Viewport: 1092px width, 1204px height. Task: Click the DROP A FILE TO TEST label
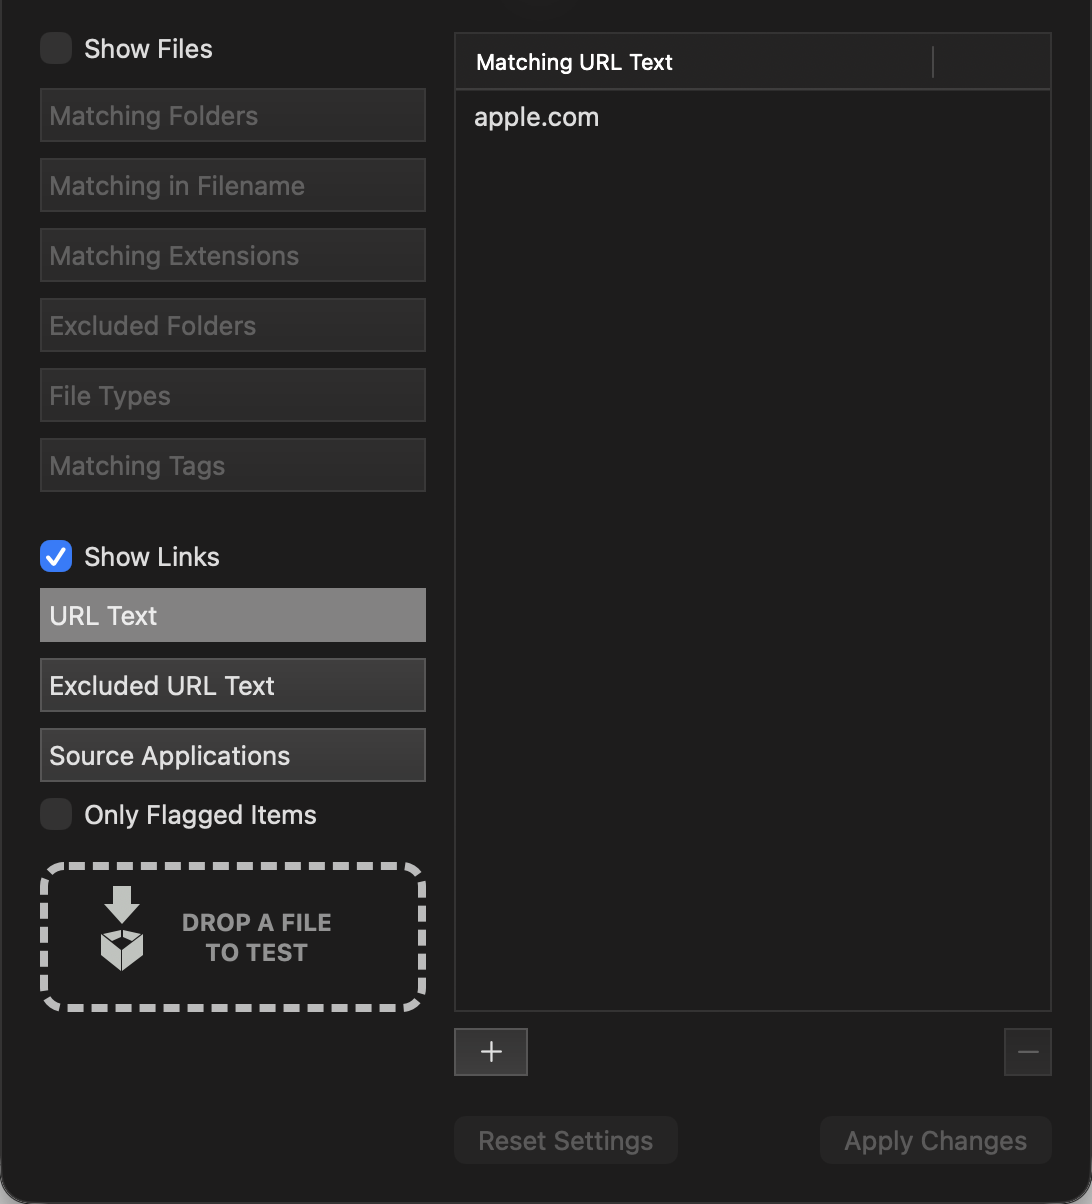click(x=257, y=938)
